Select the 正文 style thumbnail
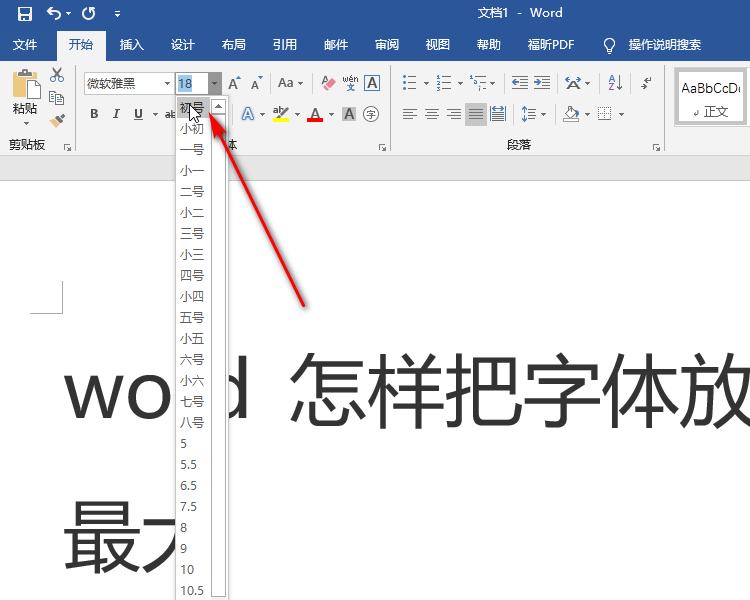This screenshot has width=750, height=600. pos(710,98)
